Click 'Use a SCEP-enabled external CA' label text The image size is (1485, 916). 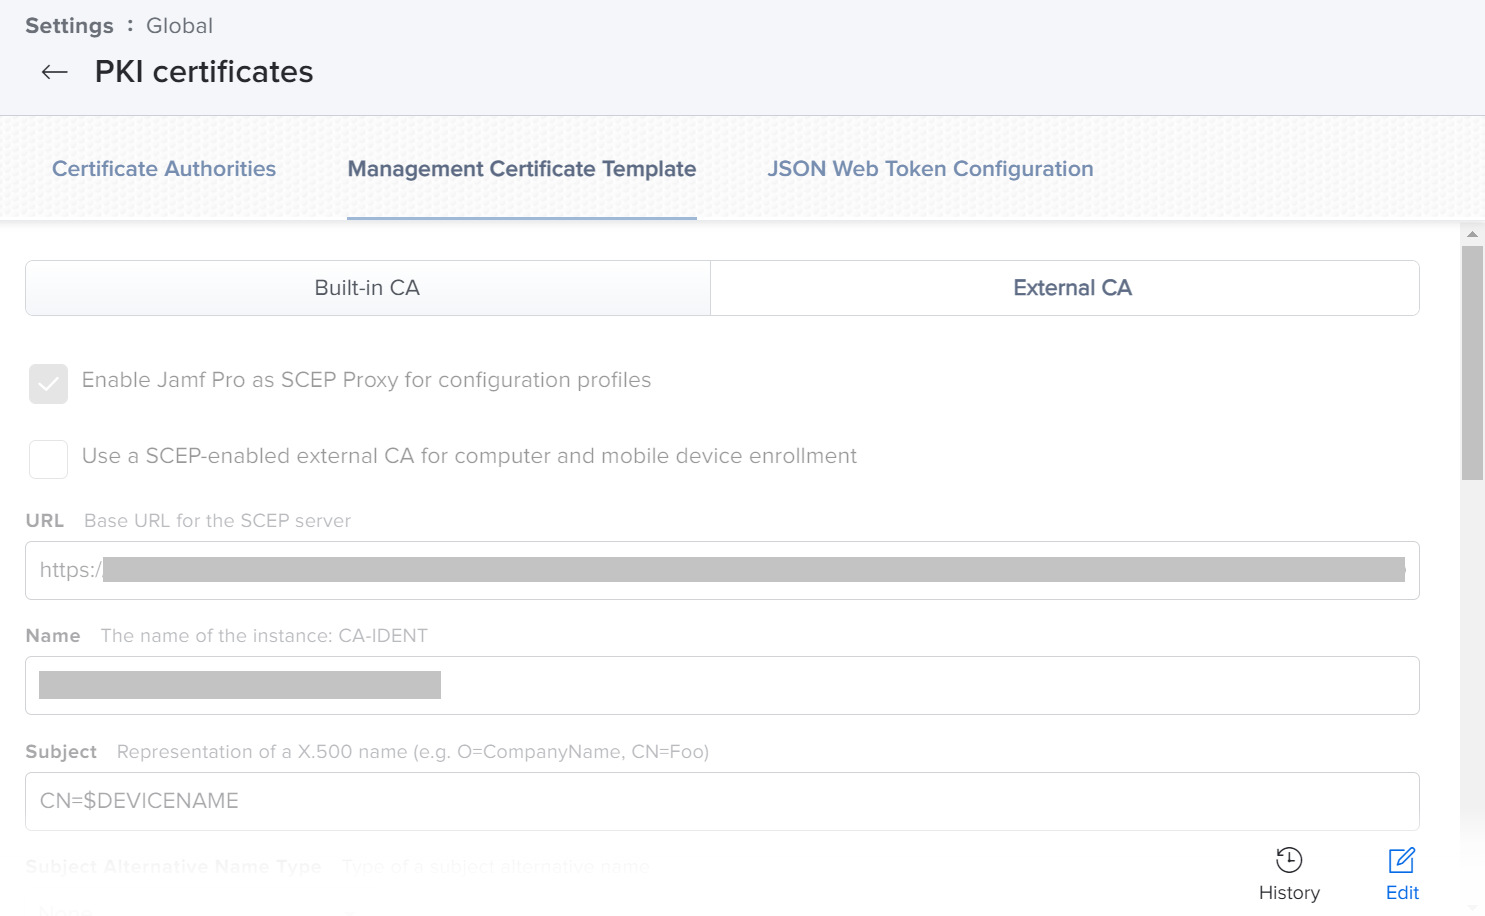click(469, 456)
